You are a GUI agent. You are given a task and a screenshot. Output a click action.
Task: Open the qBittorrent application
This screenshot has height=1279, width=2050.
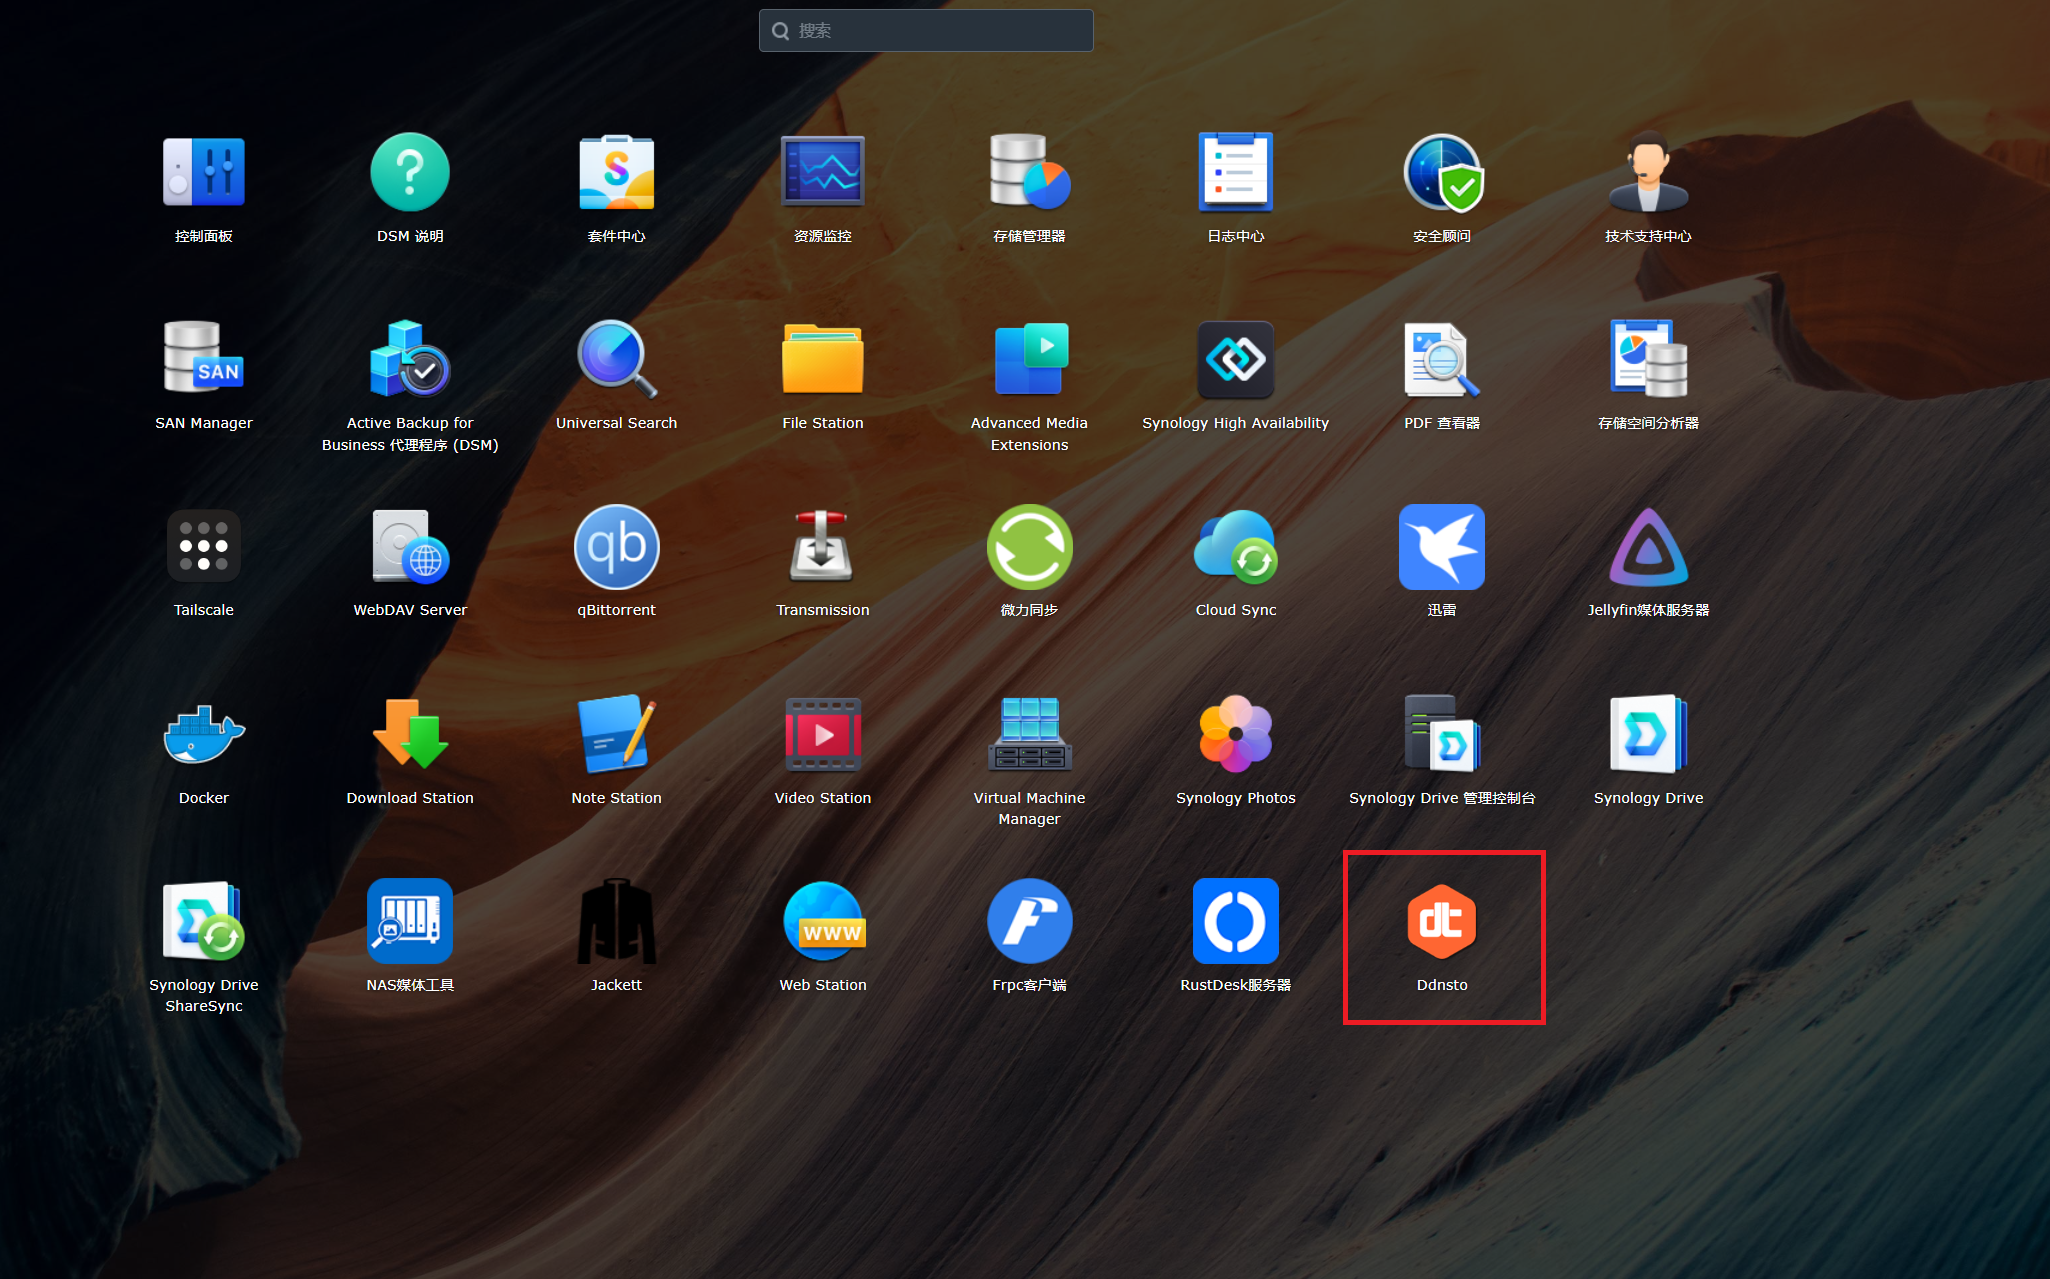point(616,548)
